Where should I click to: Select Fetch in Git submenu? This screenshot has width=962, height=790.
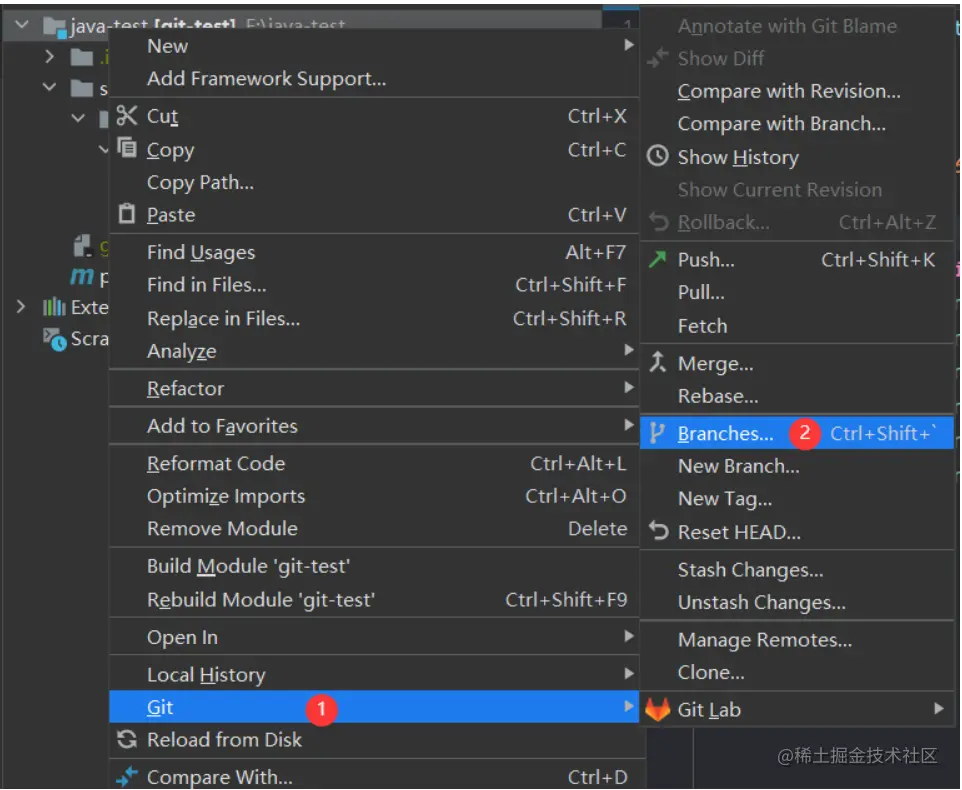click(x=796, y=325)
